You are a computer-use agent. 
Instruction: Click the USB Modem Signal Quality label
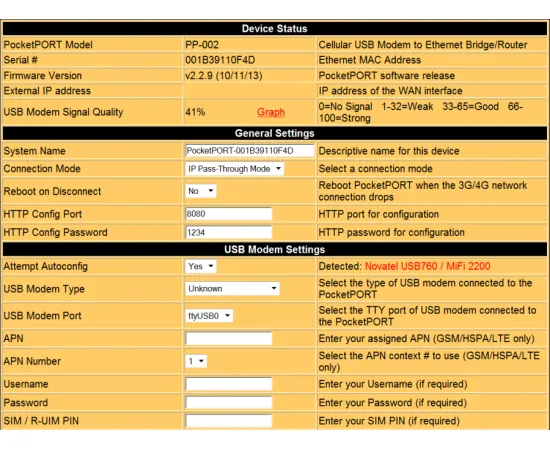pyautogui.click(x=63, y=112)
